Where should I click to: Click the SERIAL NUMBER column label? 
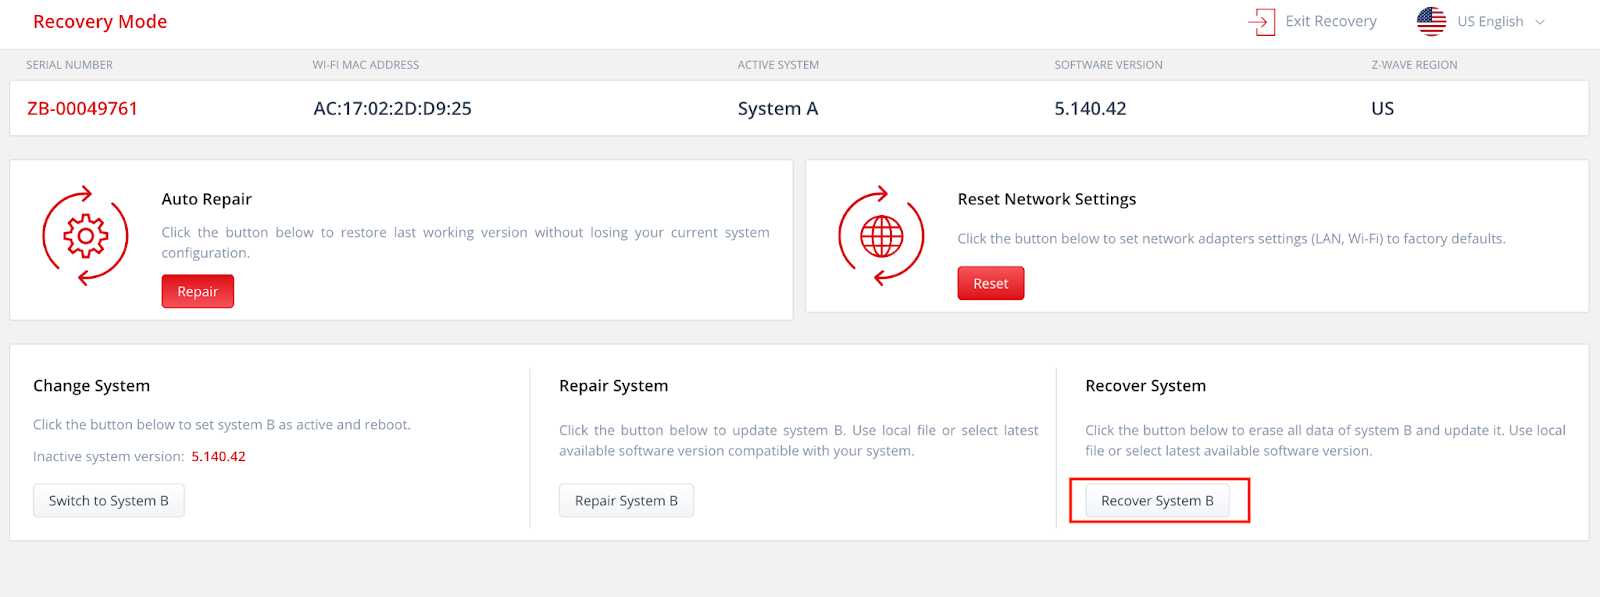69,65
